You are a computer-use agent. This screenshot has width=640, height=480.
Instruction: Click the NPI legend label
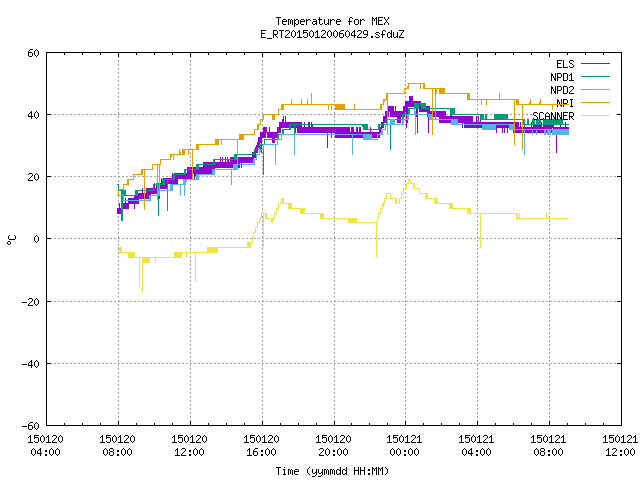pyautogui.click(x=565, y=103)
